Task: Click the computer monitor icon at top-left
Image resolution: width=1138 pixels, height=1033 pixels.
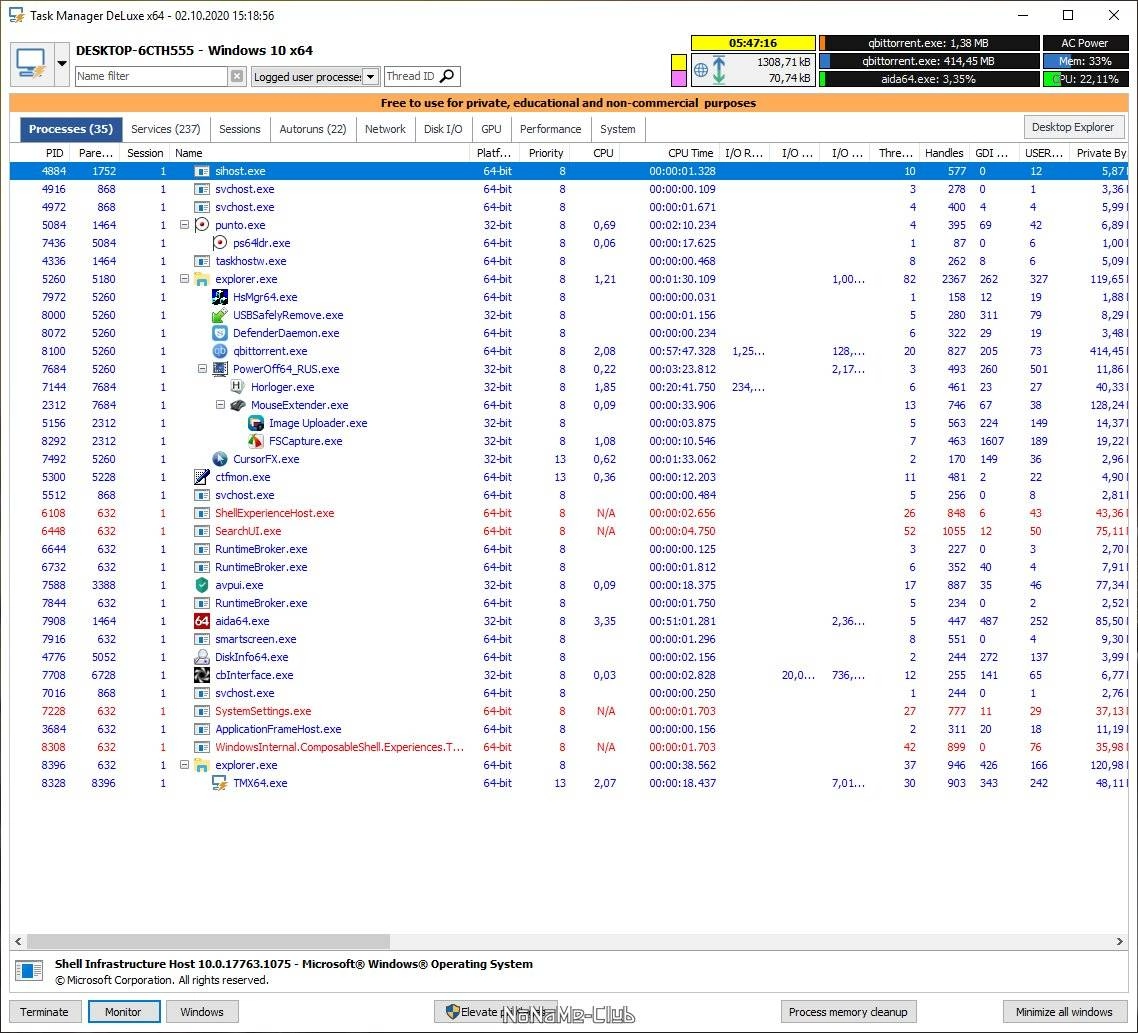Action: [x=31, y=64]
